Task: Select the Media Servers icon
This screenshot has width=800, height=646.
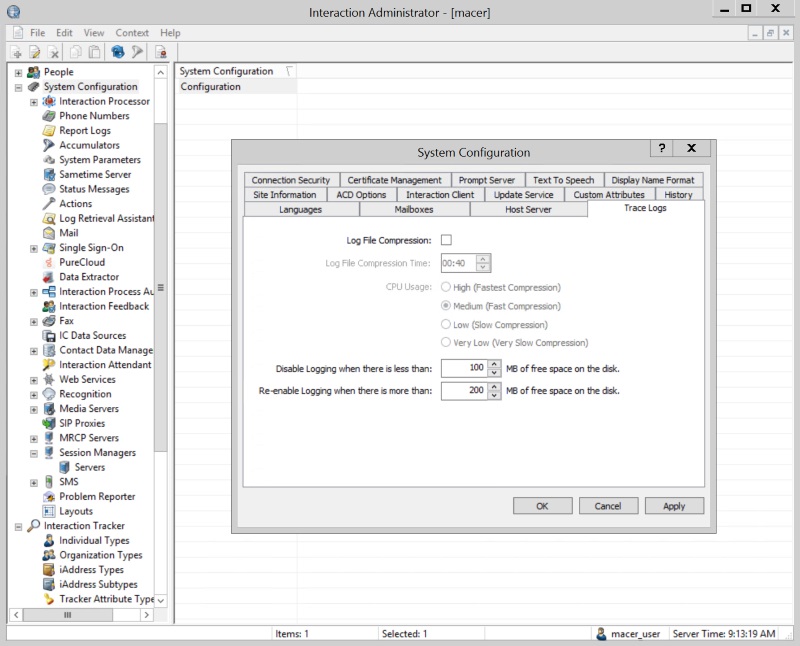Action: (50, 409)
